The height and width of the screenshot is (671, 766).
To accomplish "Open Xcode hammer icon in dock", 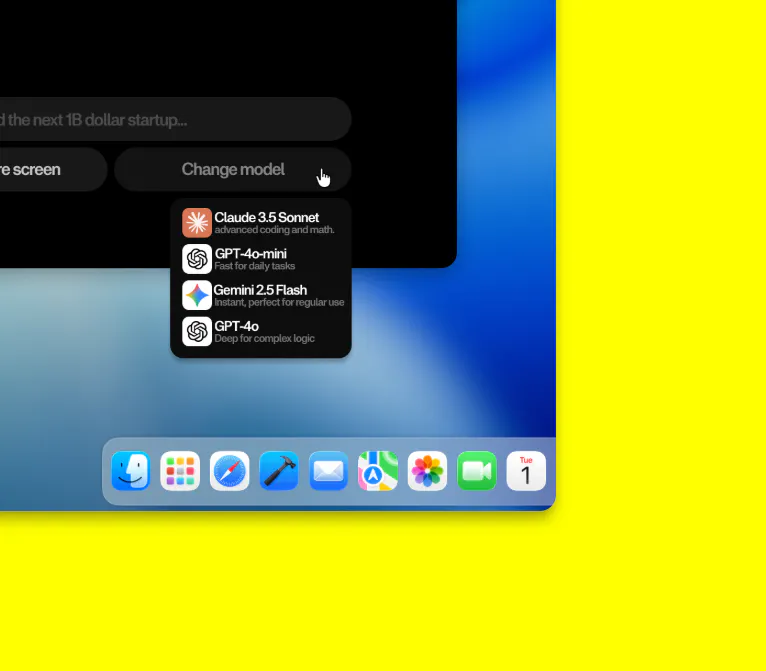I will [279, 471].
